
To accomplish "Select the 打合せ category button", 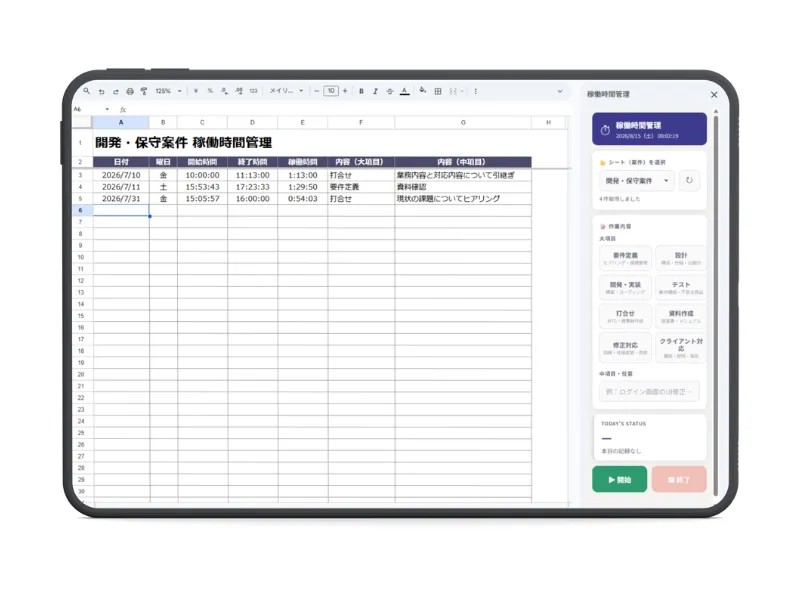I will [625, 317].
